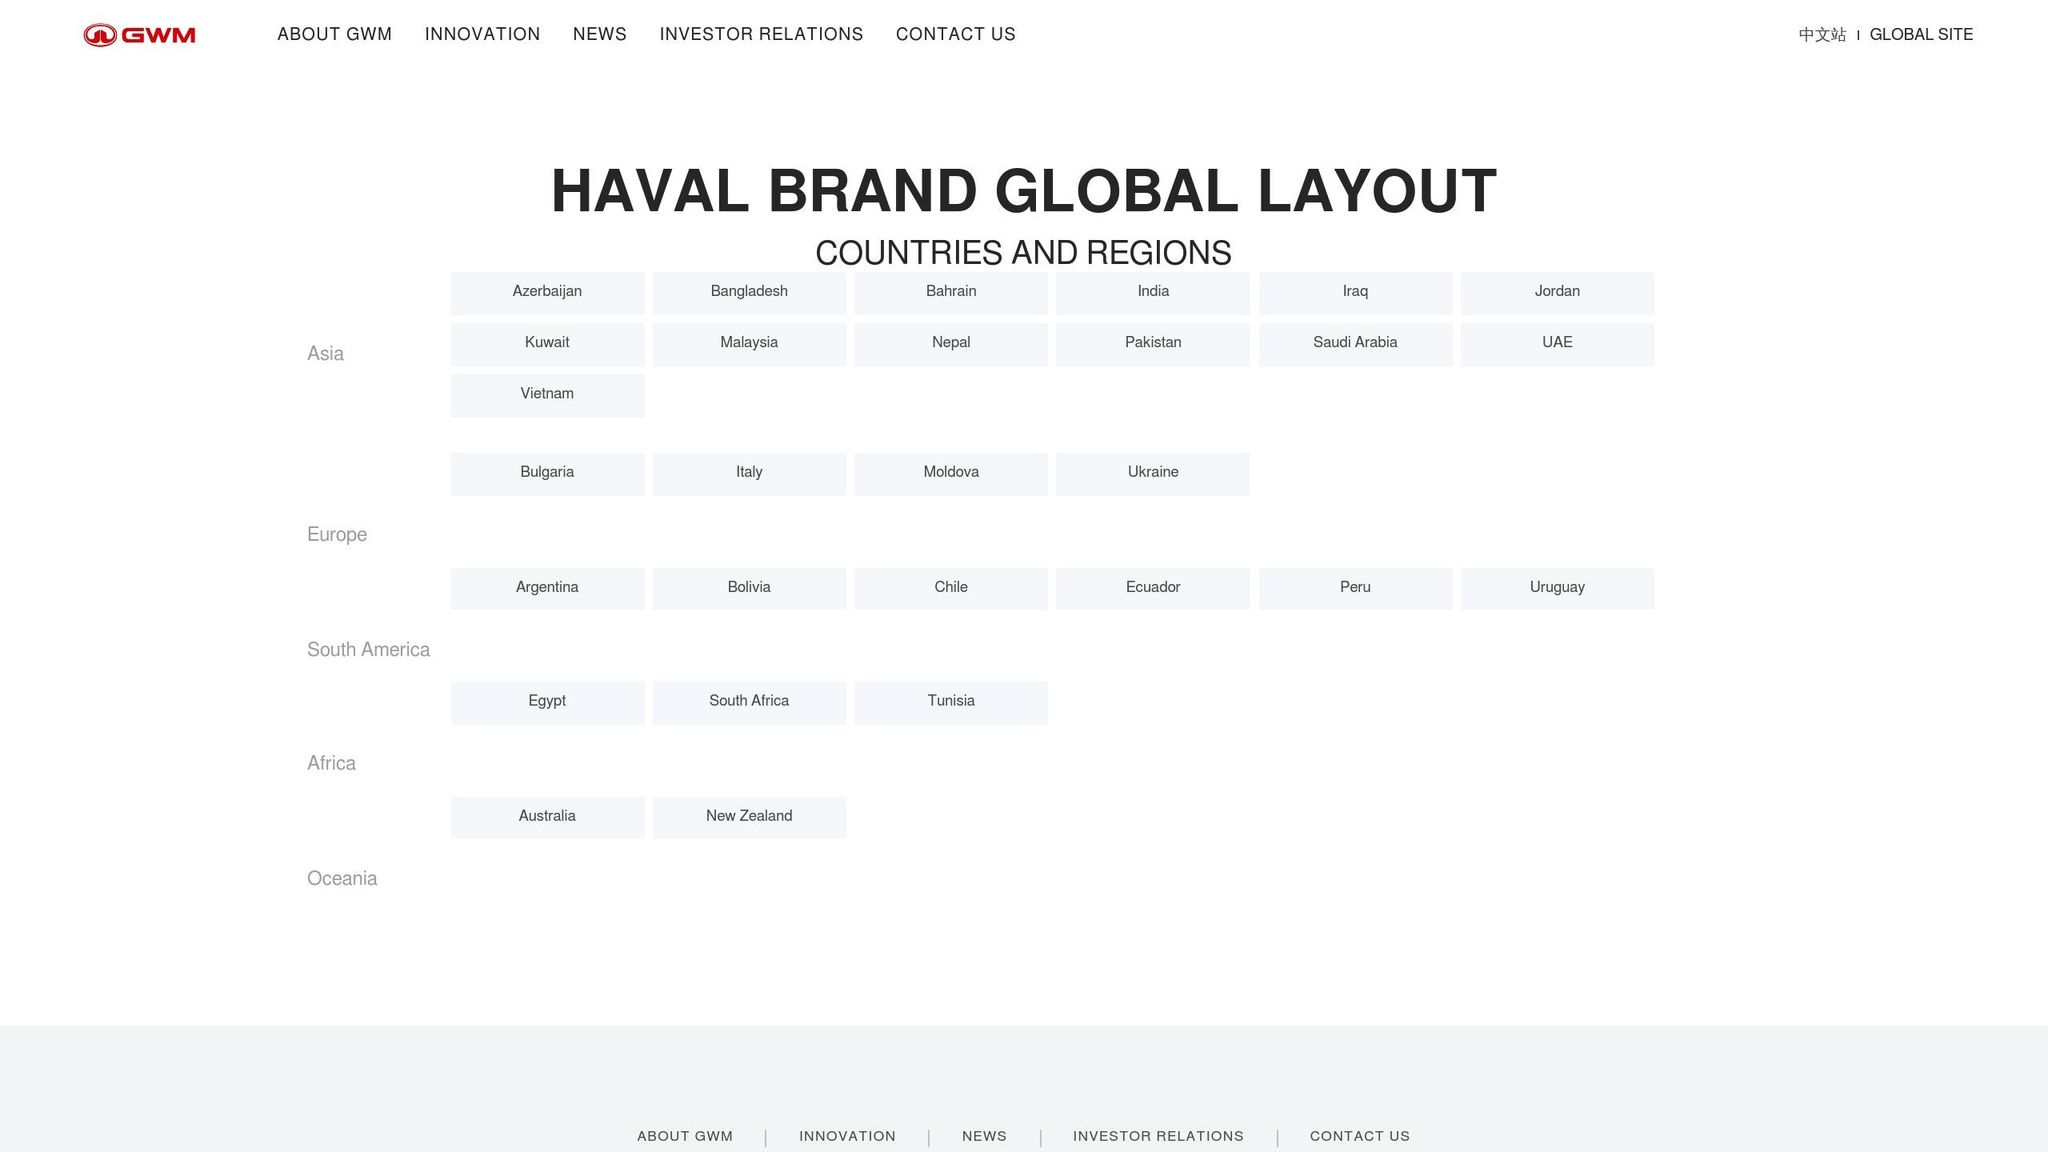Open the NEWS section
The width and height of the screenshot is (2048, 1152).
click(599, 34)
